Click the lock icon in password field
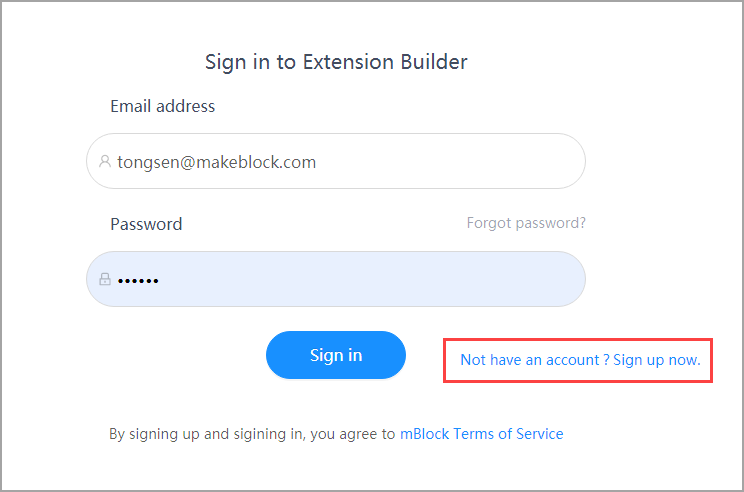The image size is (744, 492). point(104,280)
